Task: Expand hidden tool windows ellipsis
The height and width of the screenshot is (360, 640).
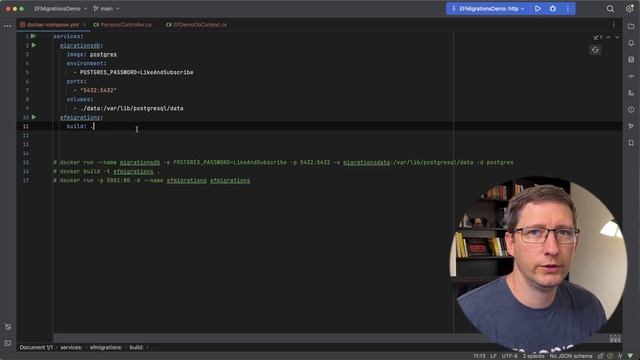Action: click(x=8, y=26)
